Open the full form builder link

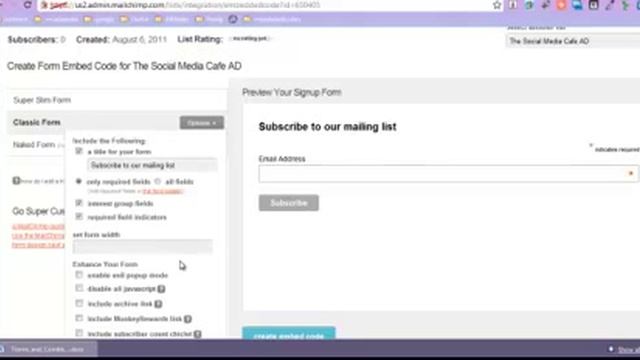162,191
